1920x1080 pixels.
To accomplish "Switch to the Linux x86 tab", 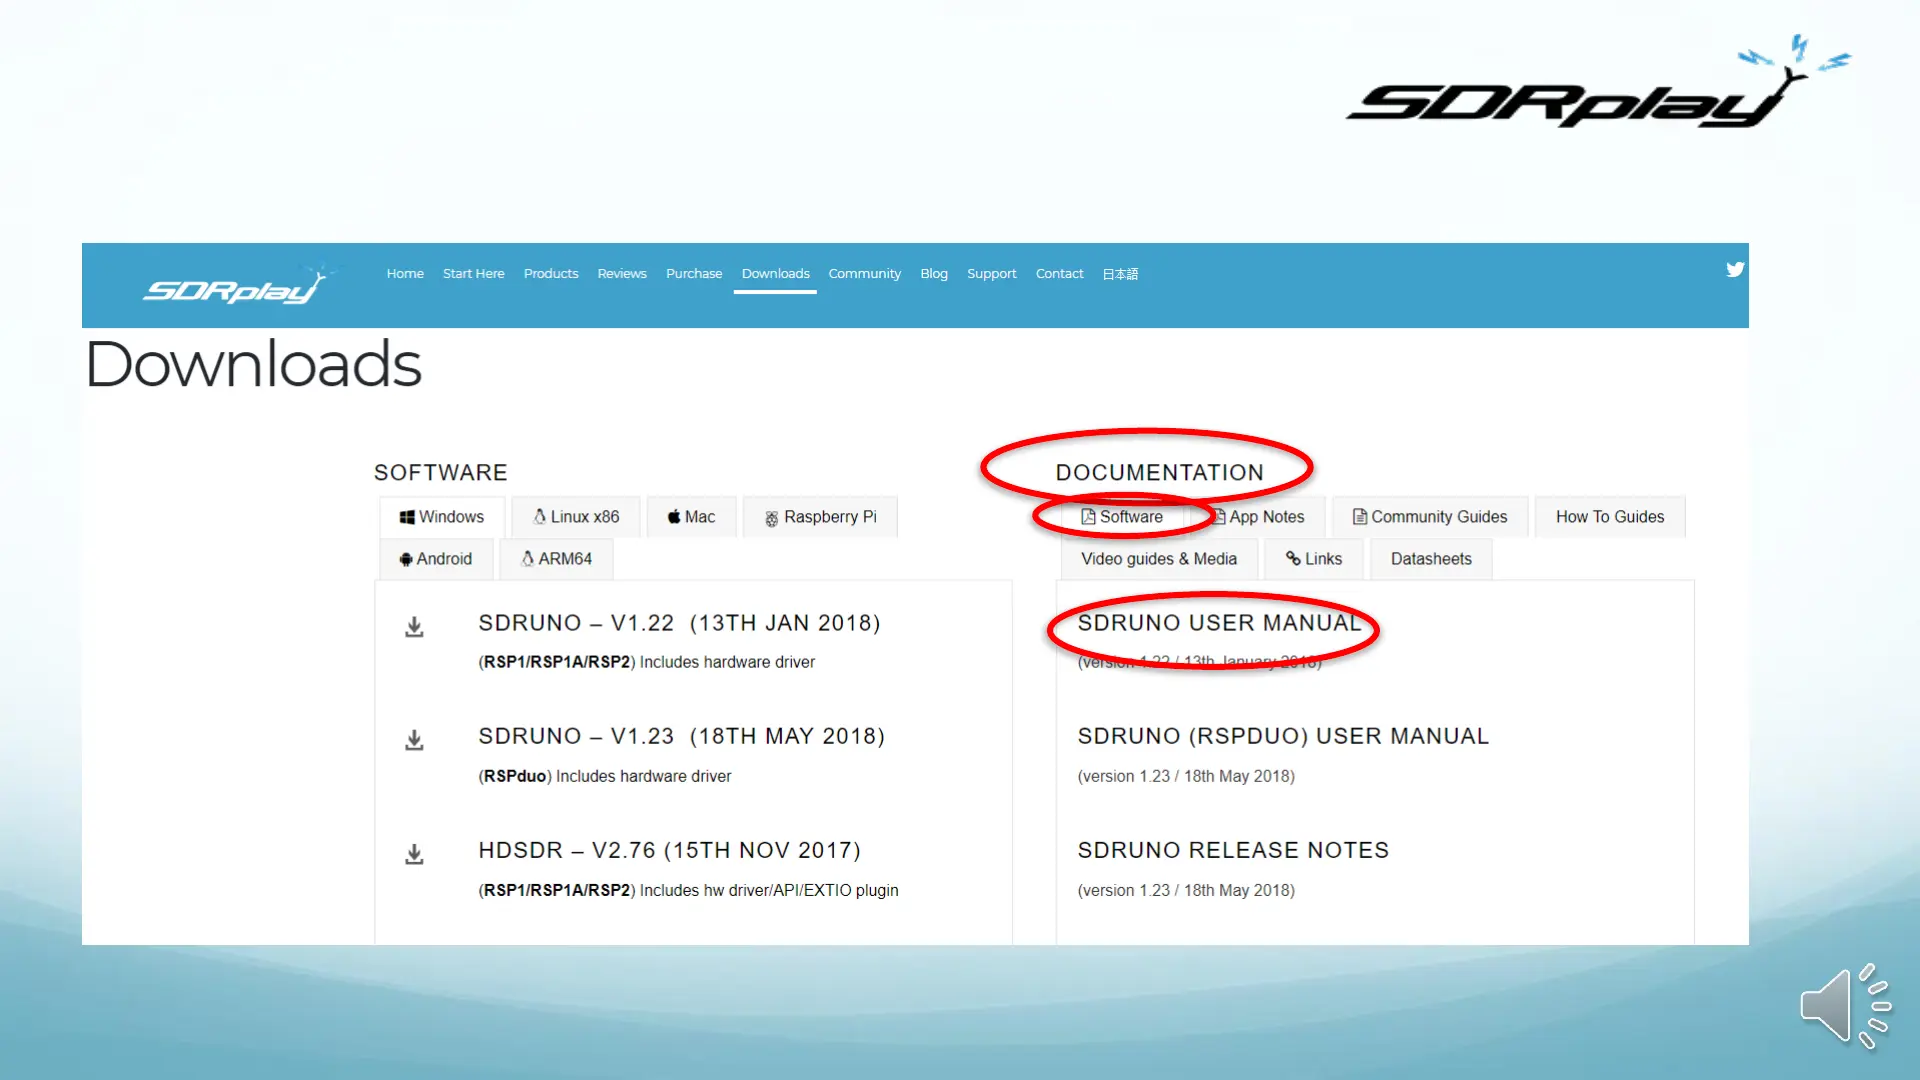I will point(576,517).
